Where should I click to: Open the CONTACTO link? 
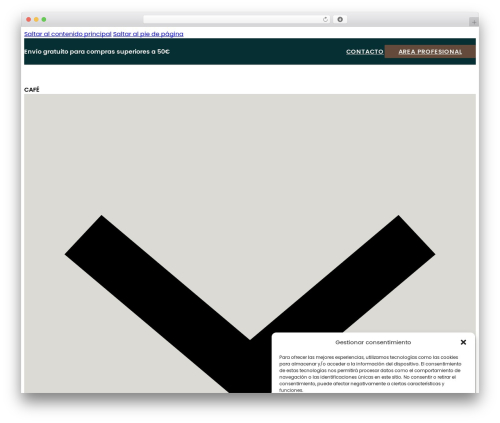click(x=365, y=52)
